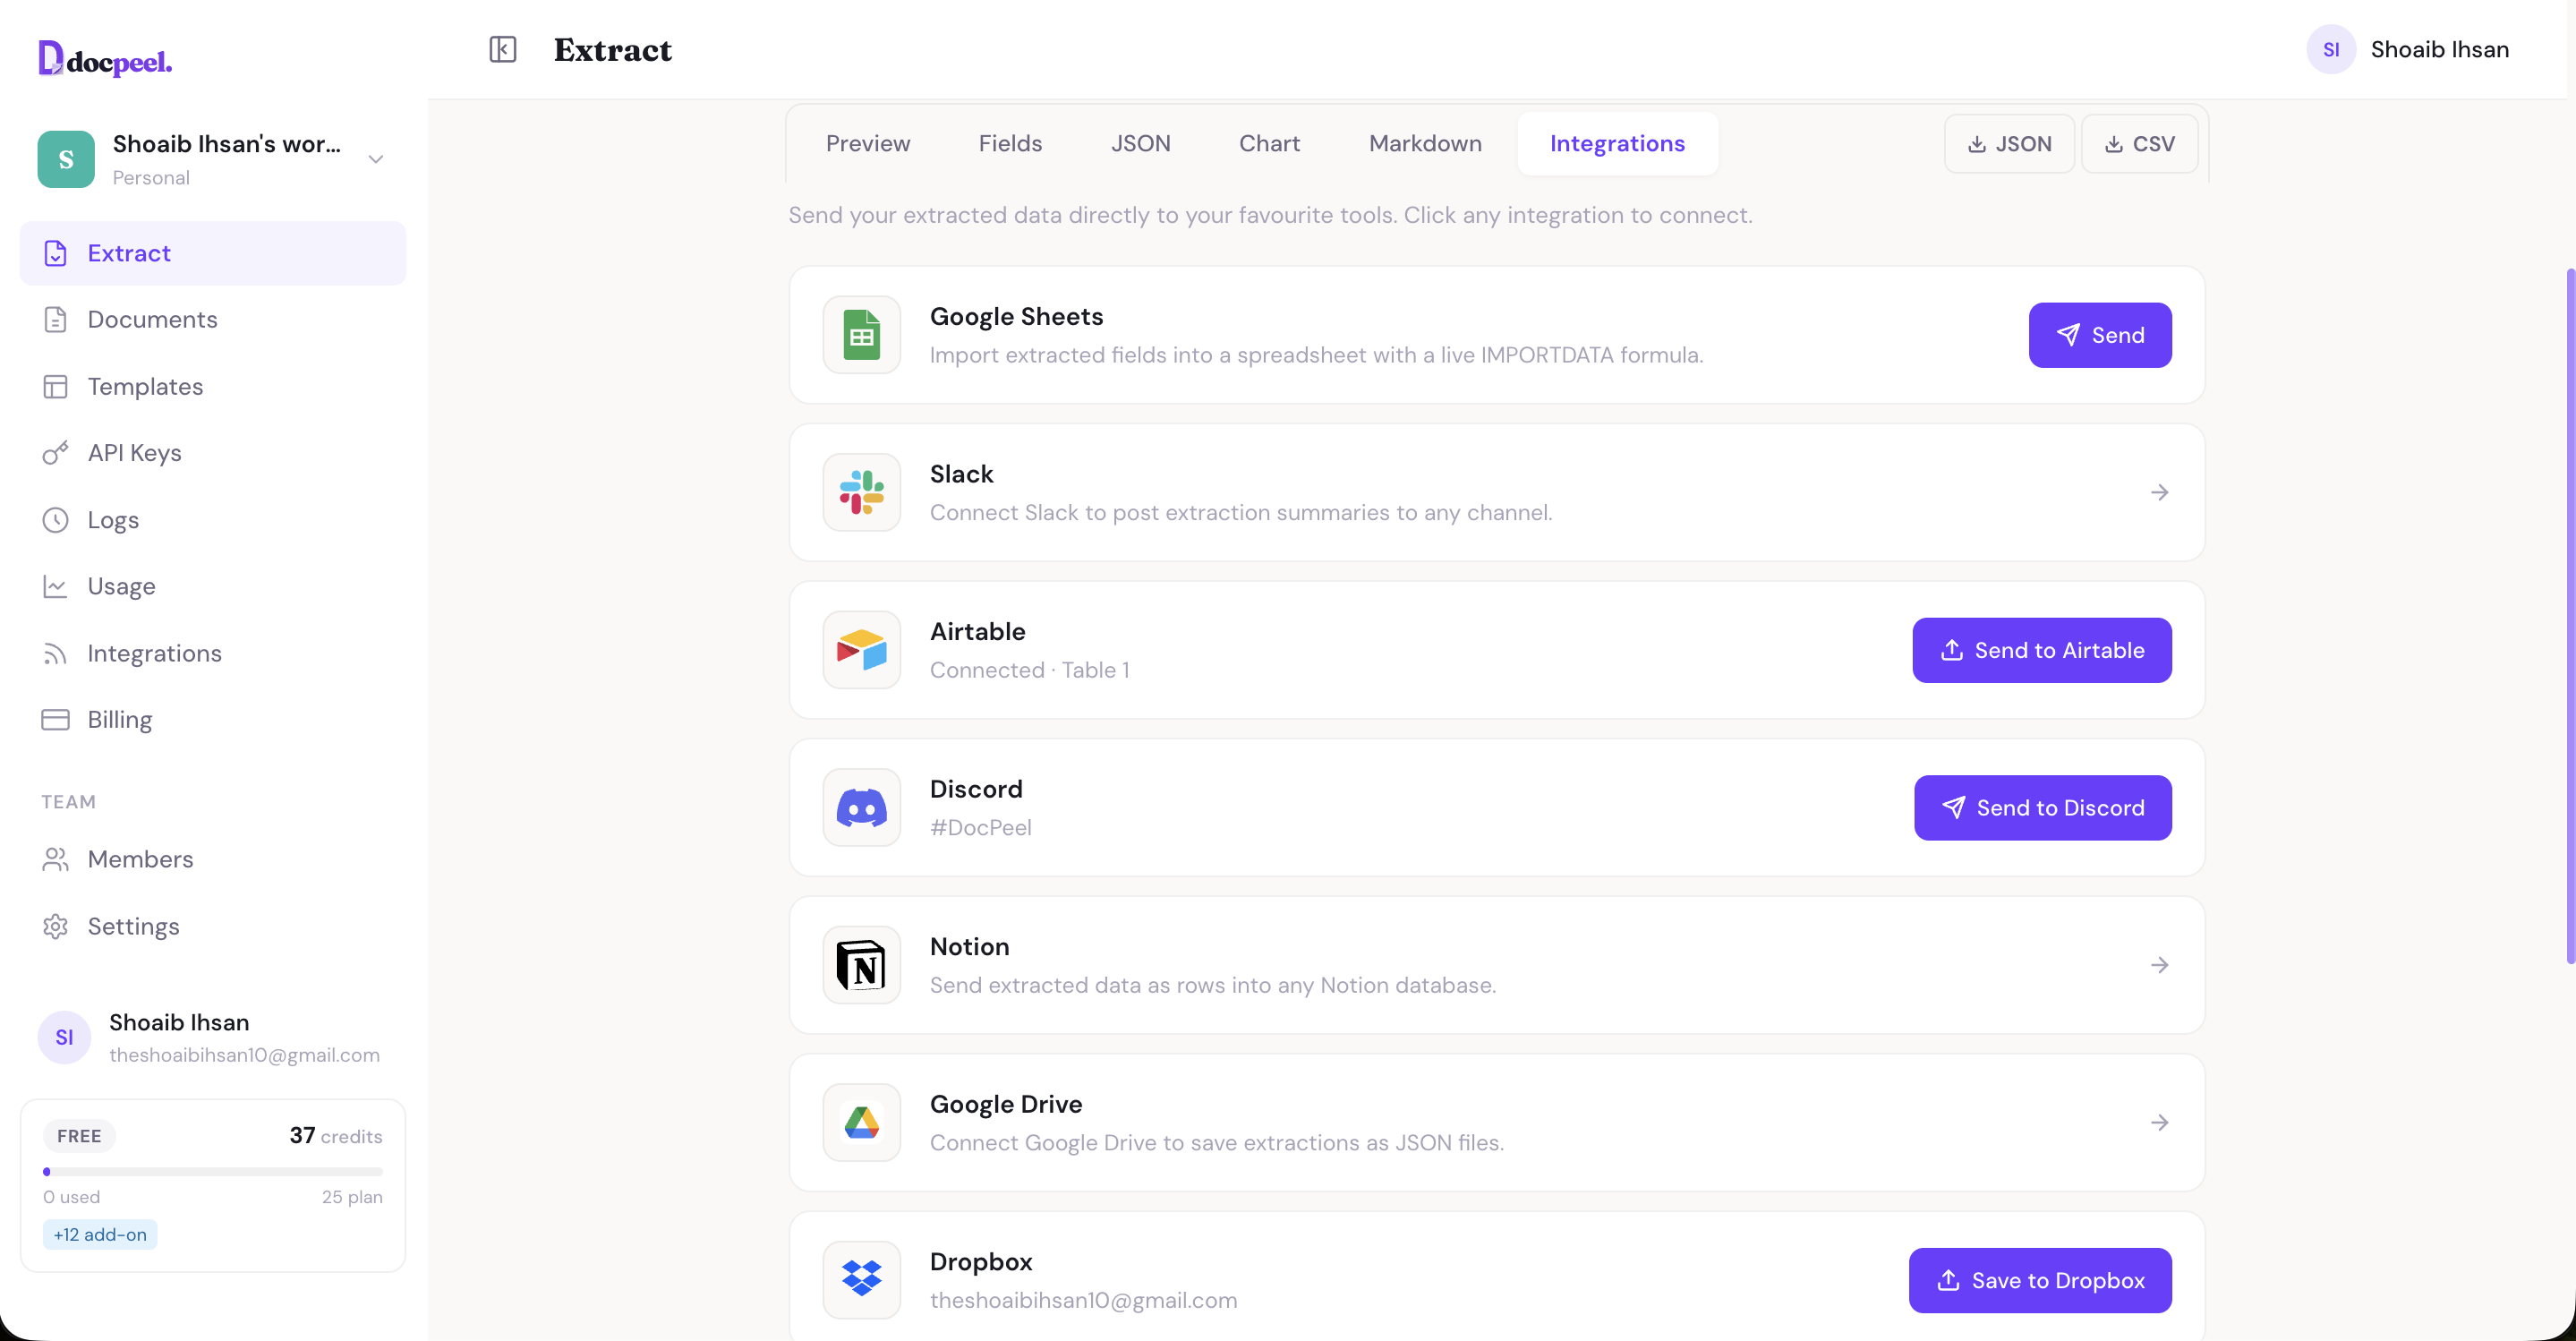Download extraction as JSON

click(2009, 143)
